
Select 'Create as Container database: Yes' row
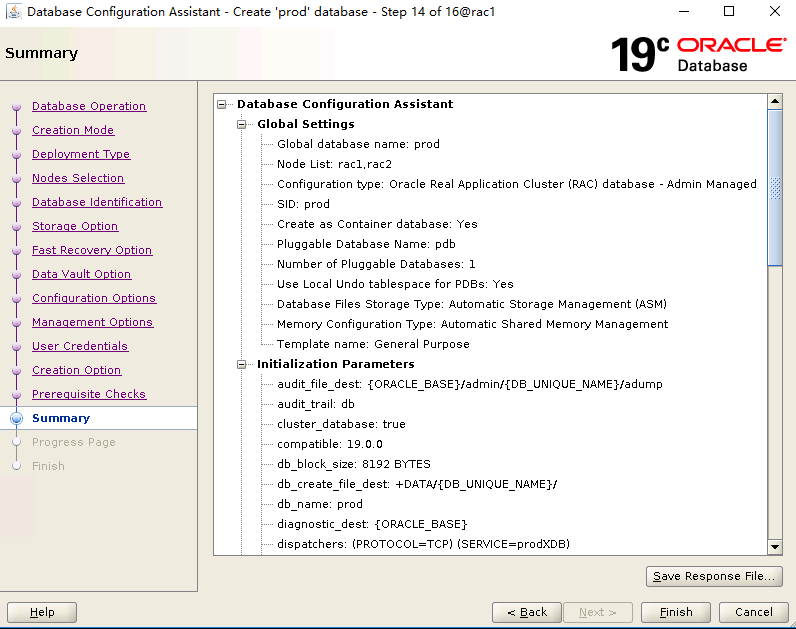tap(377, 224)
